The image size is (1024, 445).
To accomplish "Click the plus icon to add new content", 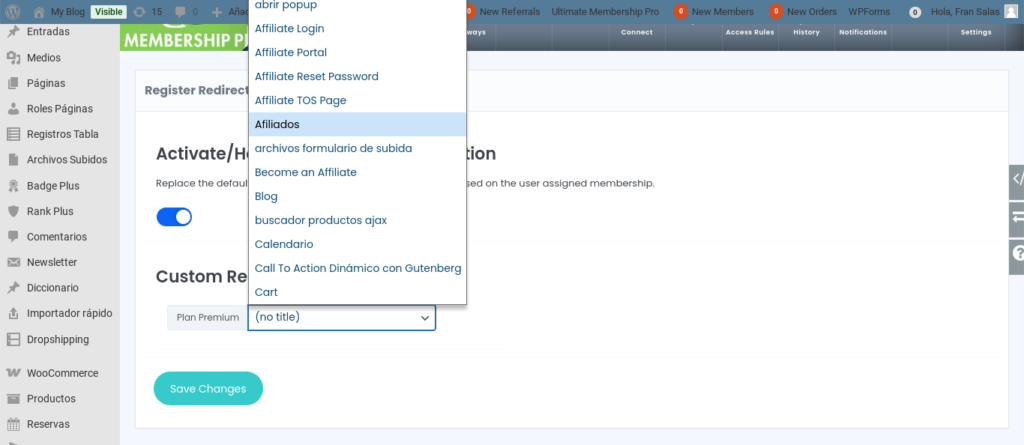I will coord(217,12).
